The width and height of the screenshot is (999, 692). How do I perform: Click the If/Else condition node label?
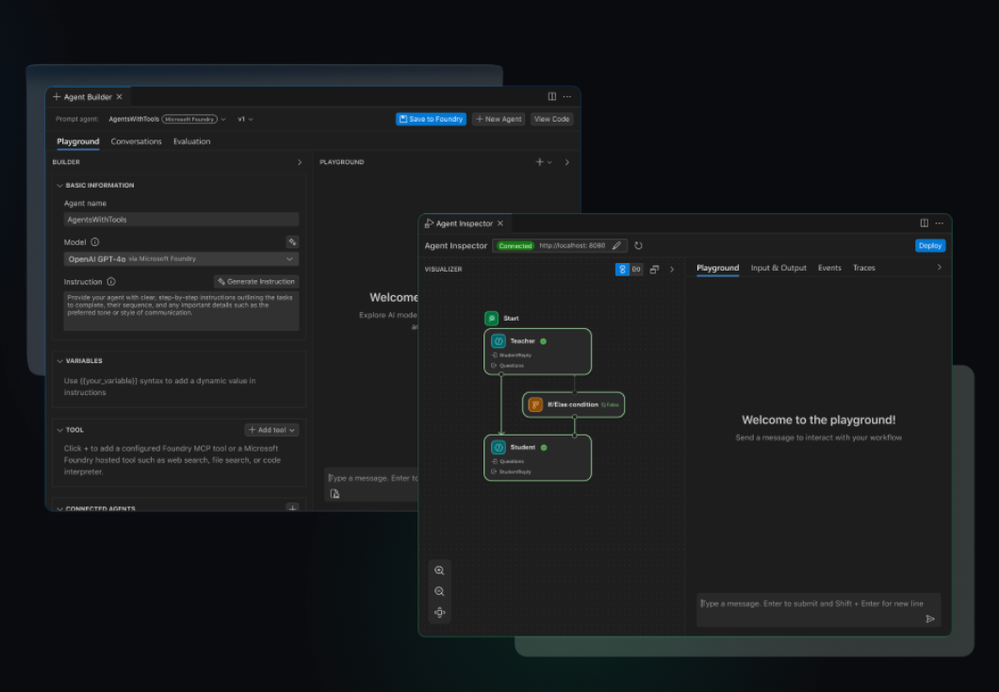572,405
